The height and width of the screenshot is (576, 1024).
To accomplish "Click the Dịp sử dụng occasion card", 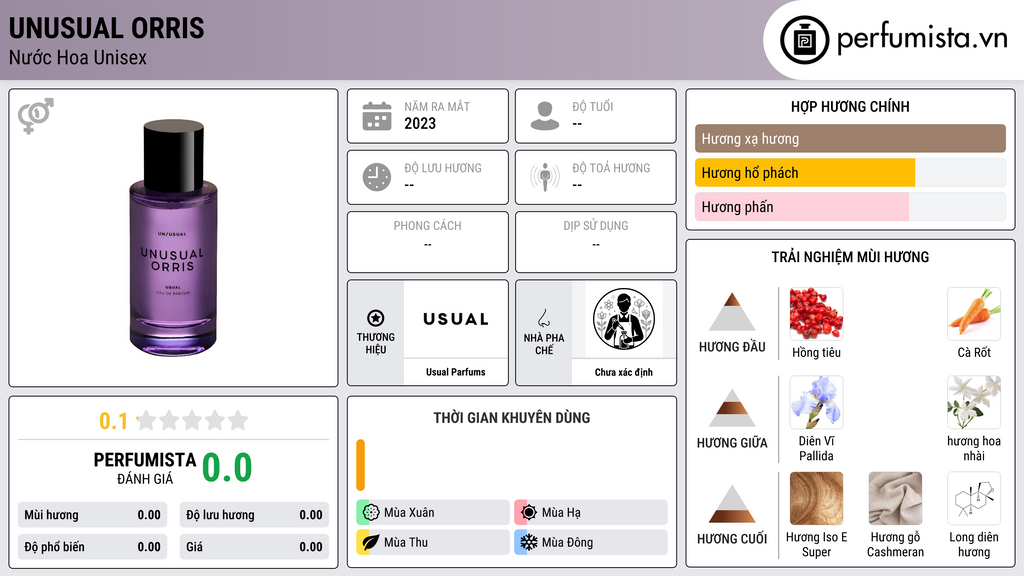I will [x=596, y=242].
